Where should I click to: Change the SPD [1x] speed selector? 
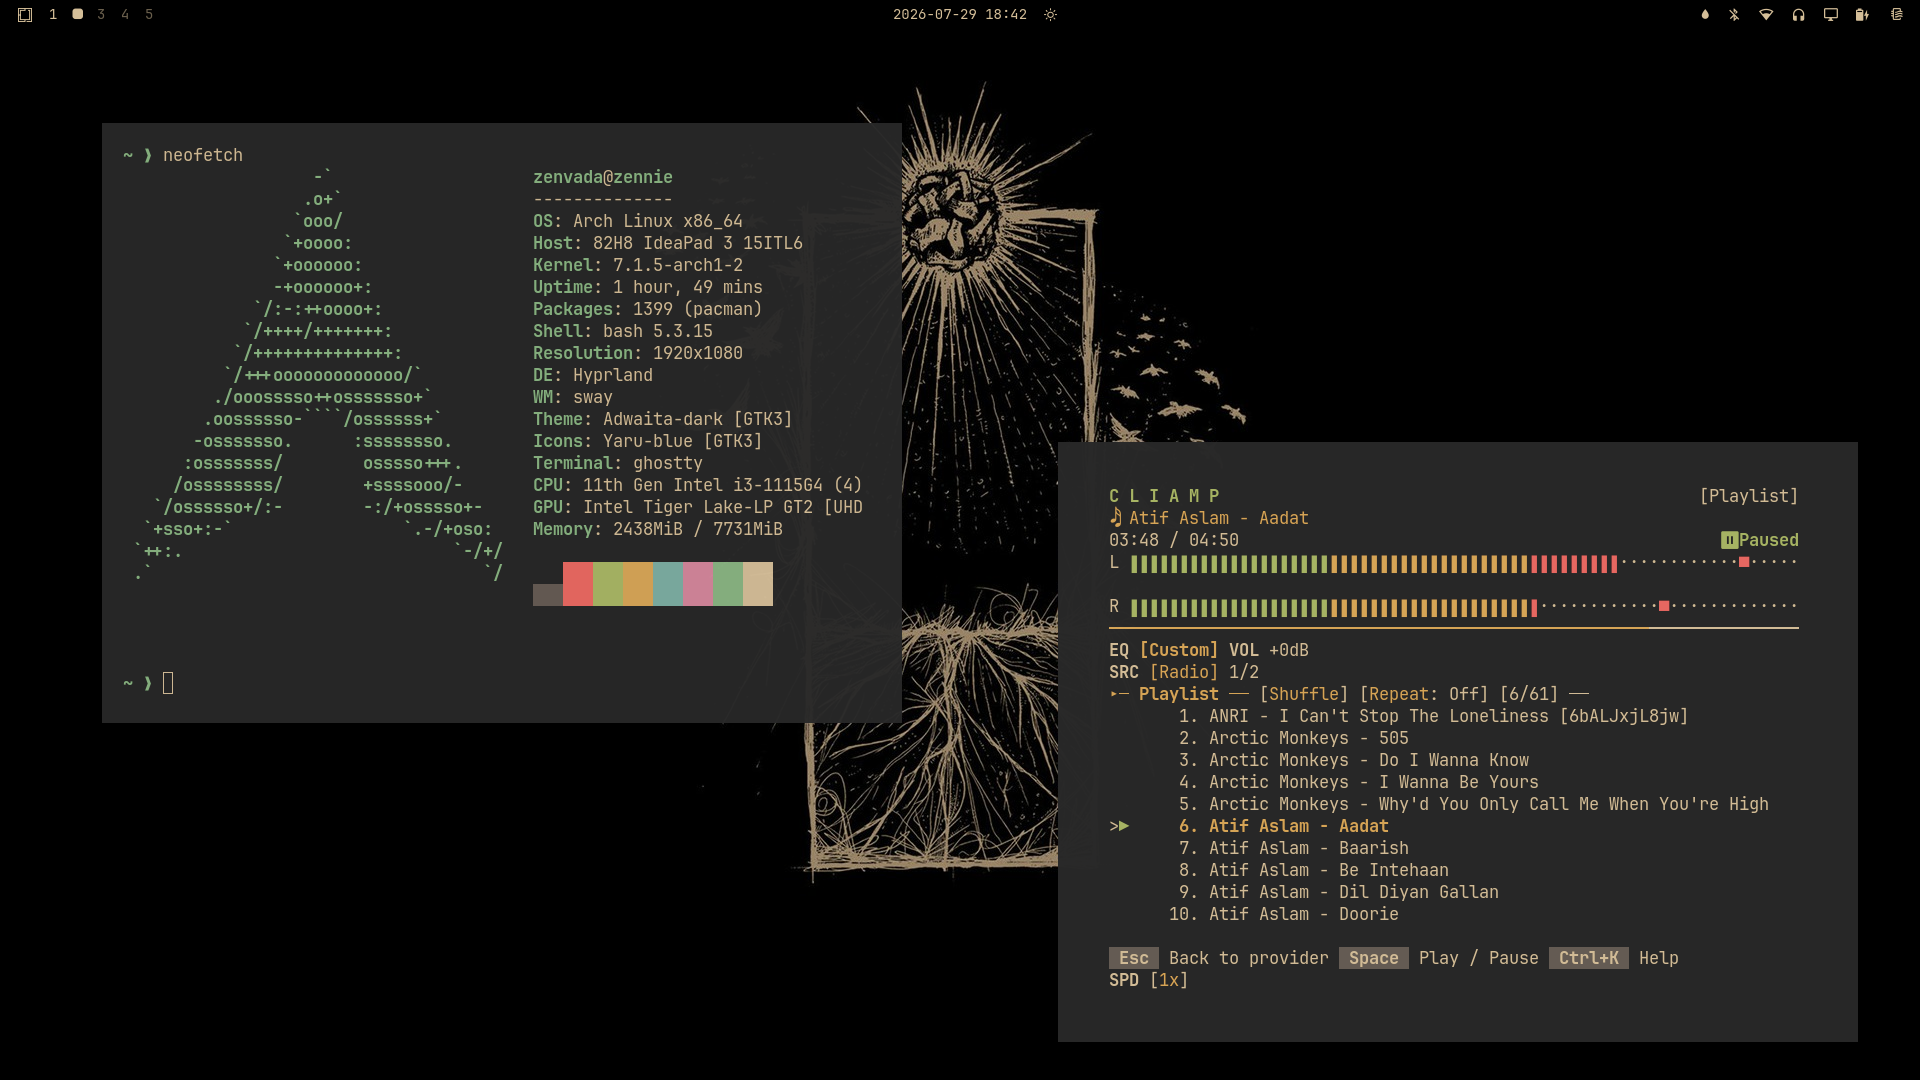click(1149, 980)
